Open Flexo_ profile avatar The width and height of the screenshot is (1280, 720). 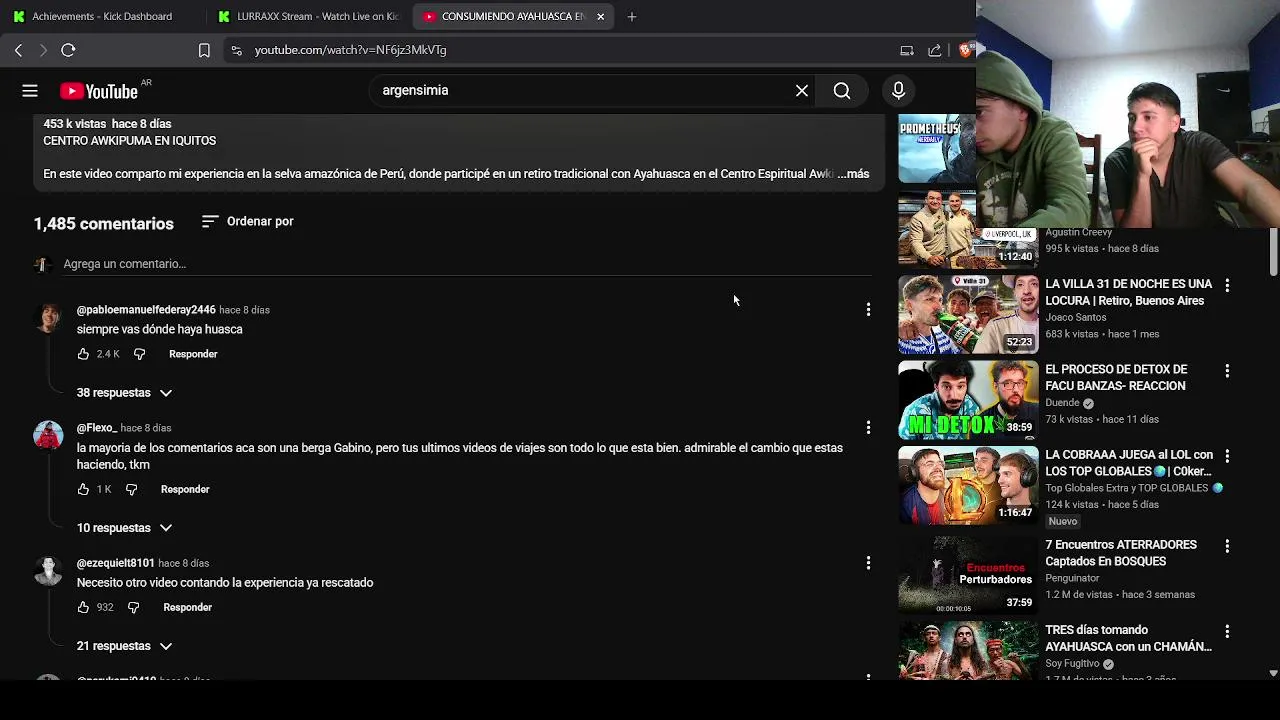pyautogui.click(x=48, y=435)
